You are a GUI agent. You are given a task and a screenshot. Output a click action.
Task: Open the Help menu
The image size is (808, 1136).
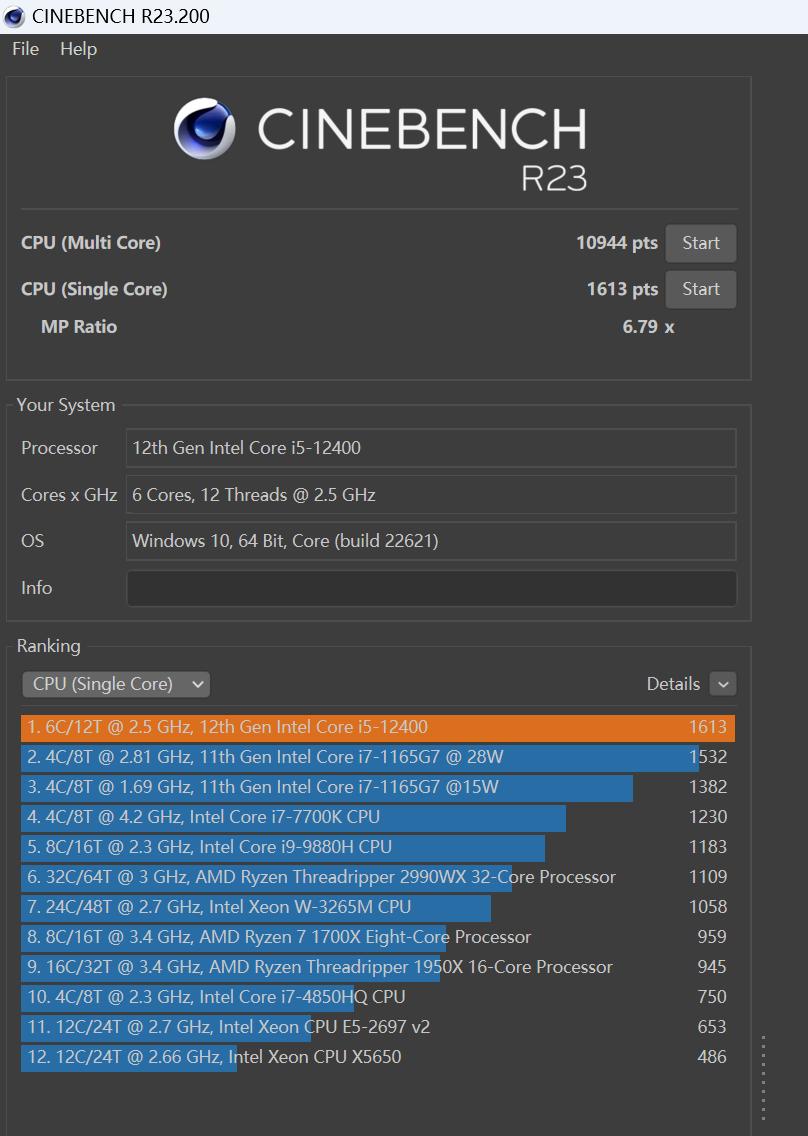(x=78, y=49)
